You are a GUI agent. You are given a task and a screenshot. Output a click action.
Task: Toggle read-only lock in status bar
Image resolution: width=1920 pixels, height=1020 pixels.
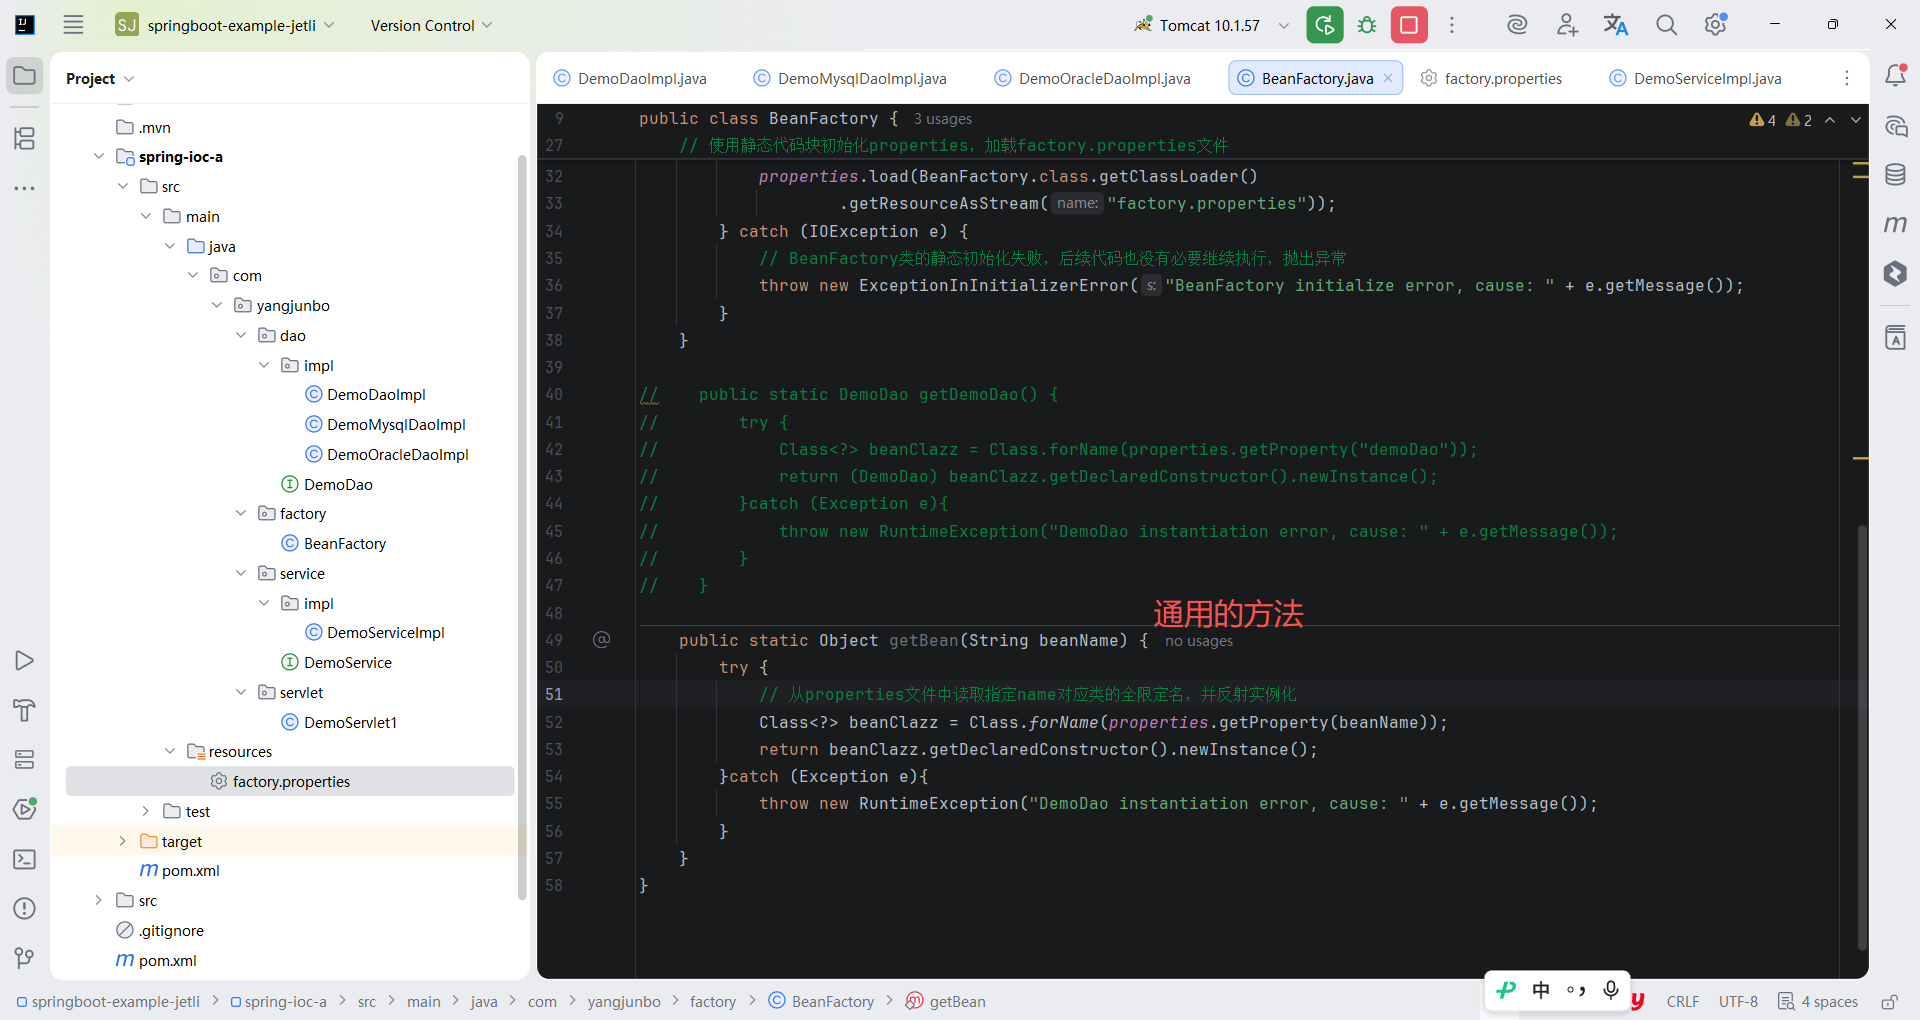pos(1889,1002)
